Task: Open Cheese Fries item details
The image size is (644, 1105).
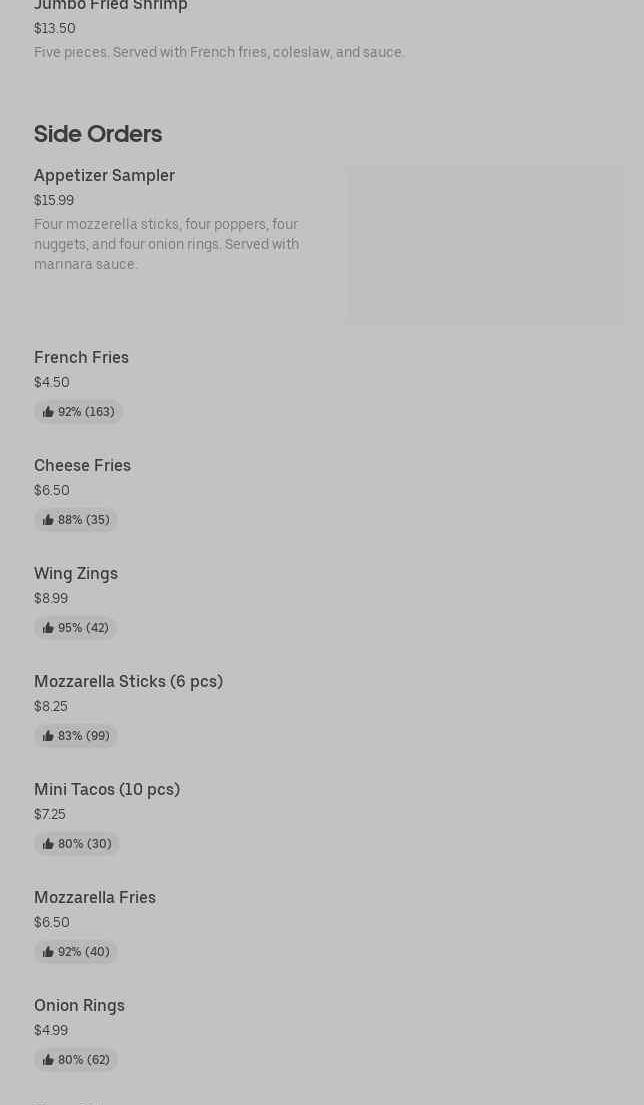Action: (x=82, y=466)
